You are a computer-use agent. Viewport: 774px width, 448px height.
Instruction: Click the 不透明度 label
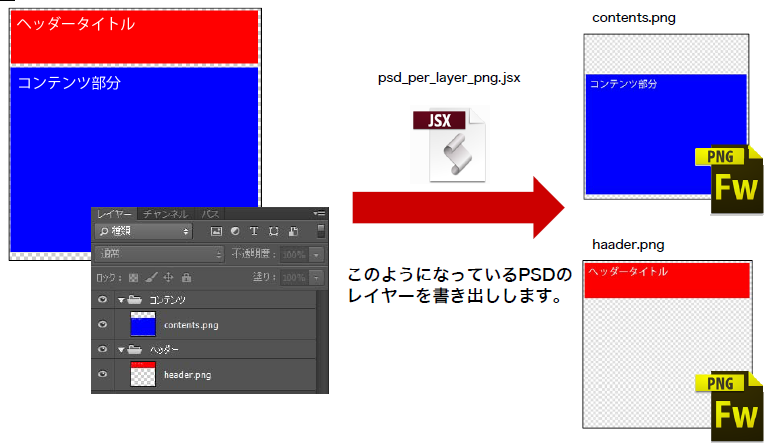[253, 254]
